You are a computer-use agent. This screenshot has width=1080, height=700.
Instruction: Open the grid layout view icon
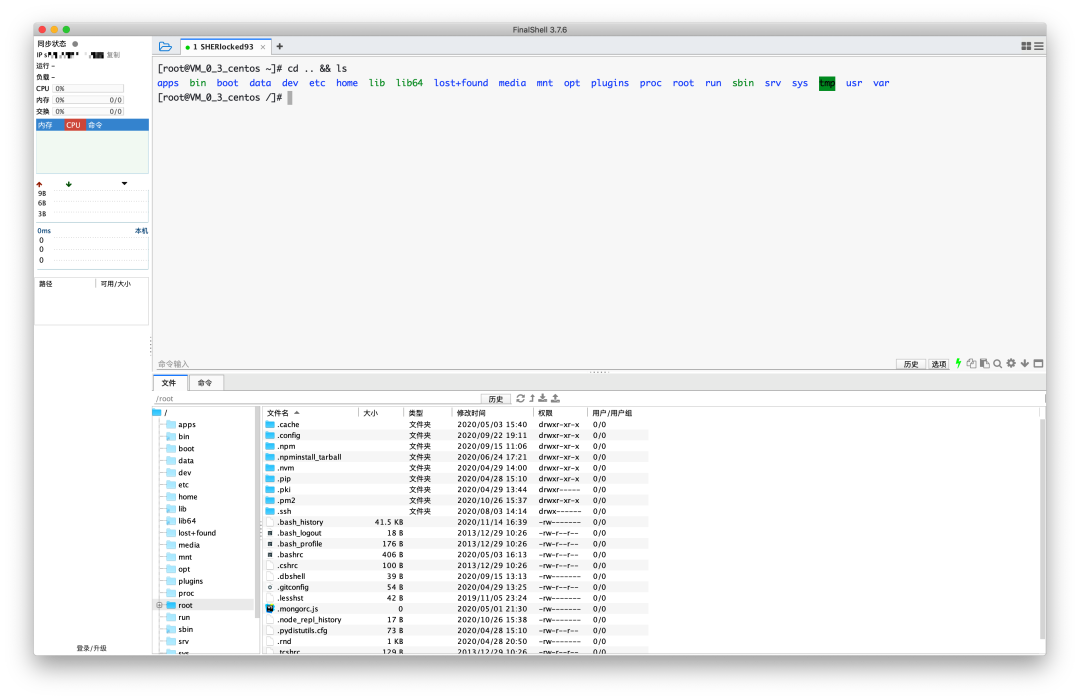tap(1026, 46)
